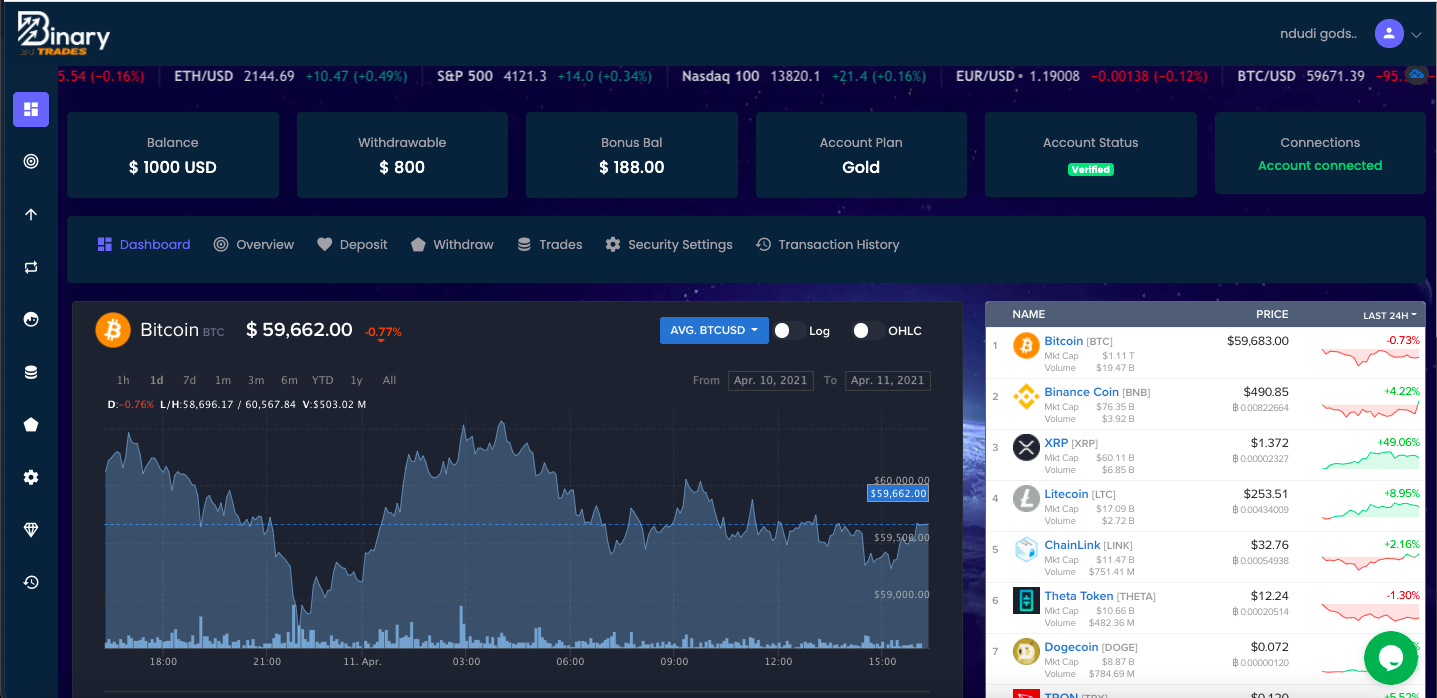Viewport: 1437px width, 698px height.
Task: Open the Deposit tab
Action: (352, 245)
